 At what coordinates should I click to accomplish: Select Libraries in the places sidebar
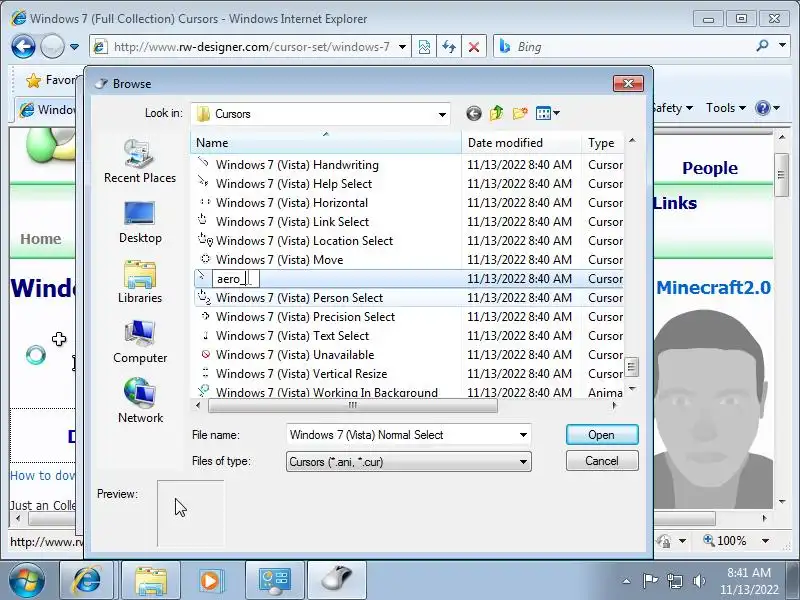click(140, 282)
